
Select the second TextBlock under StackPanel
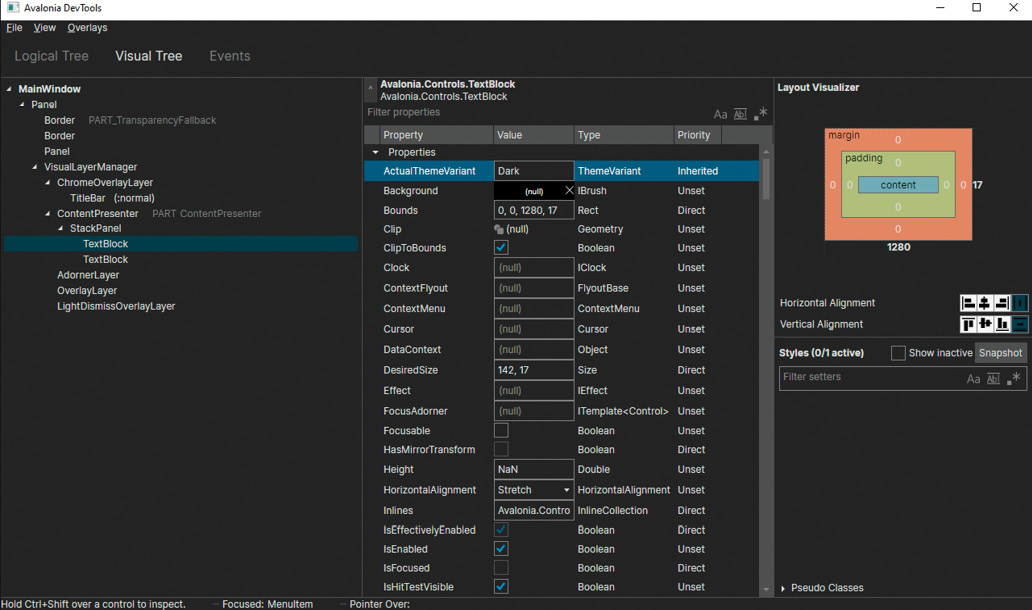coord(105,259)
